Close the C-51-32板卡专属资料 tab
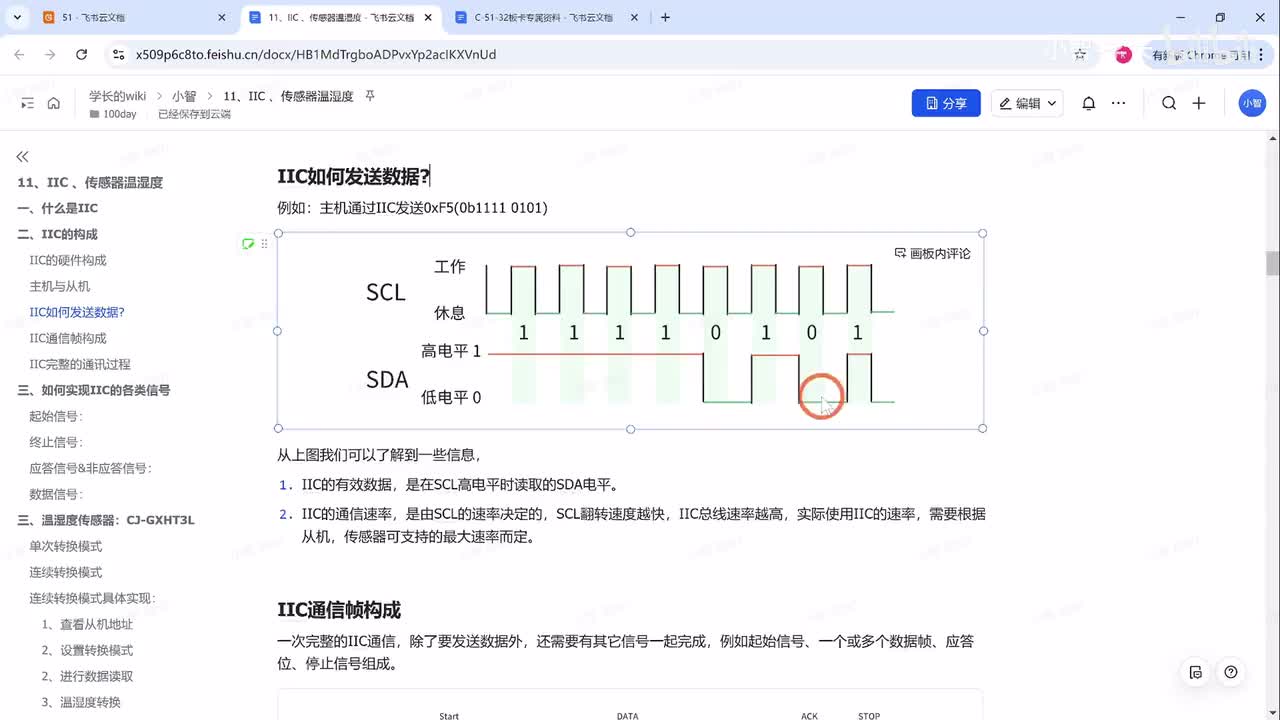This screenshot has height=720, width=1280. tap(632, 17)
